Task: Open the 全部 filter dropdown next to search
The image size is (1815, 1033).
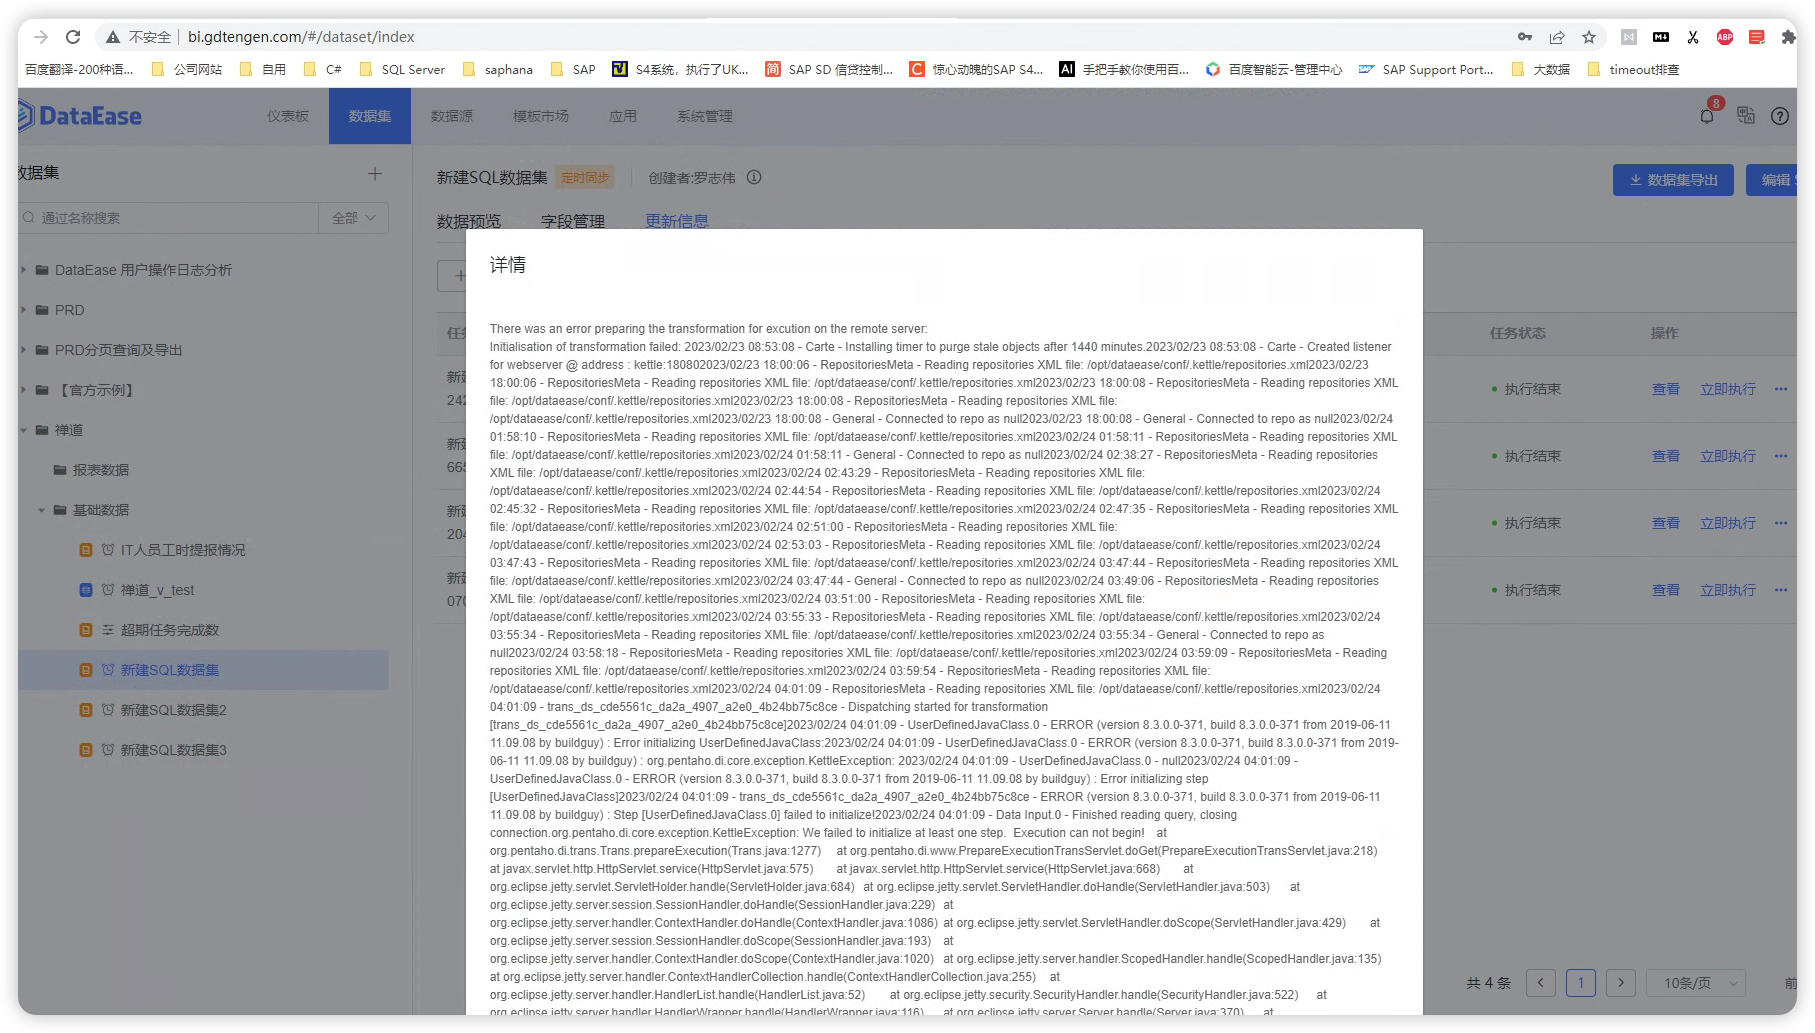Action: tap(352, 217)
